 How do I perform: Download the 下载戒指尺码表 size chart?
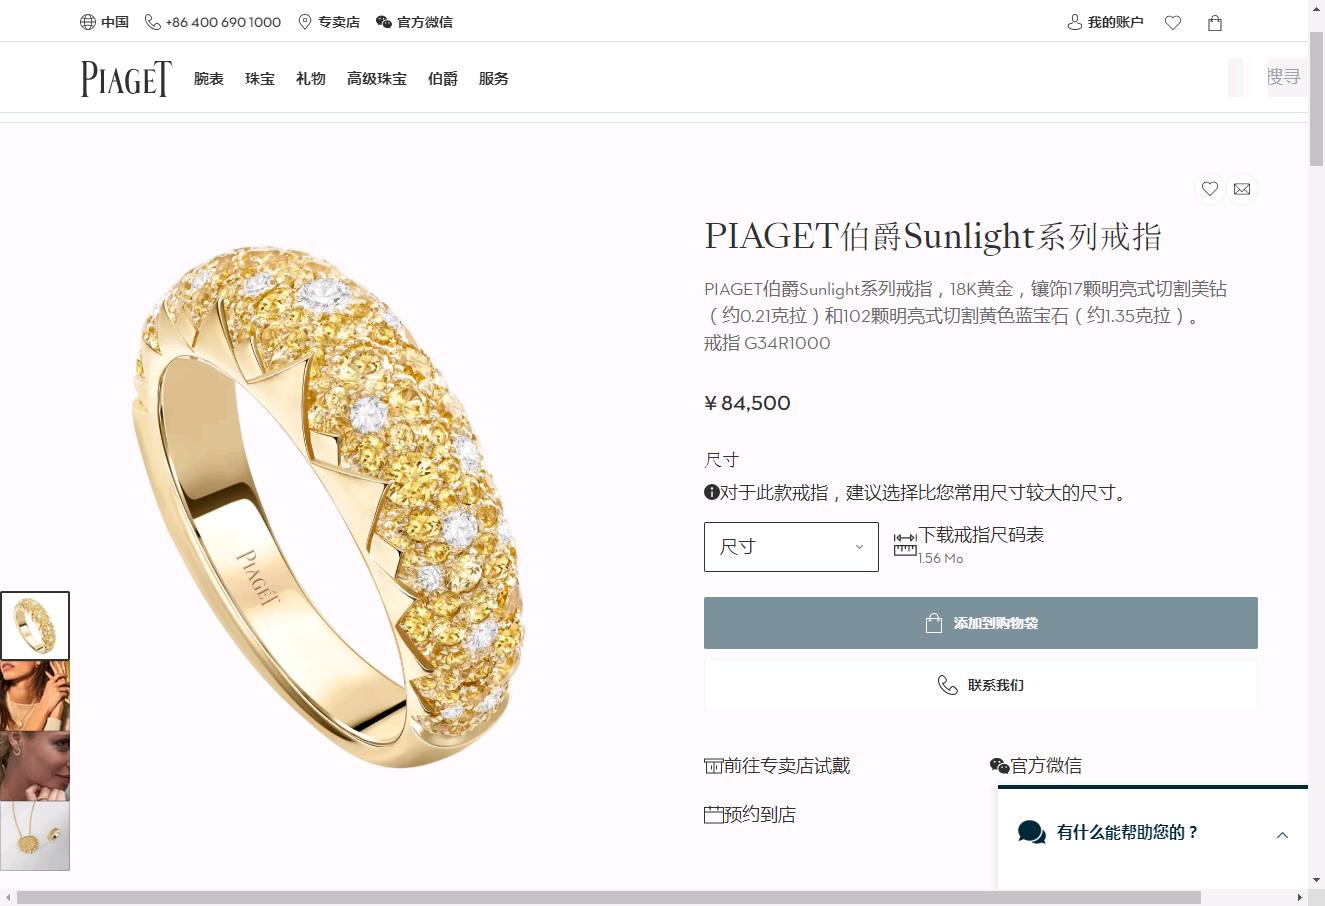981,535
